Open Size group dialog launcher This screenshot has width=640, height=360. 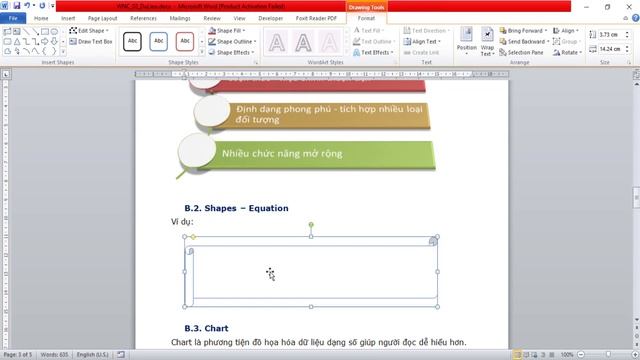pos(629,62)
